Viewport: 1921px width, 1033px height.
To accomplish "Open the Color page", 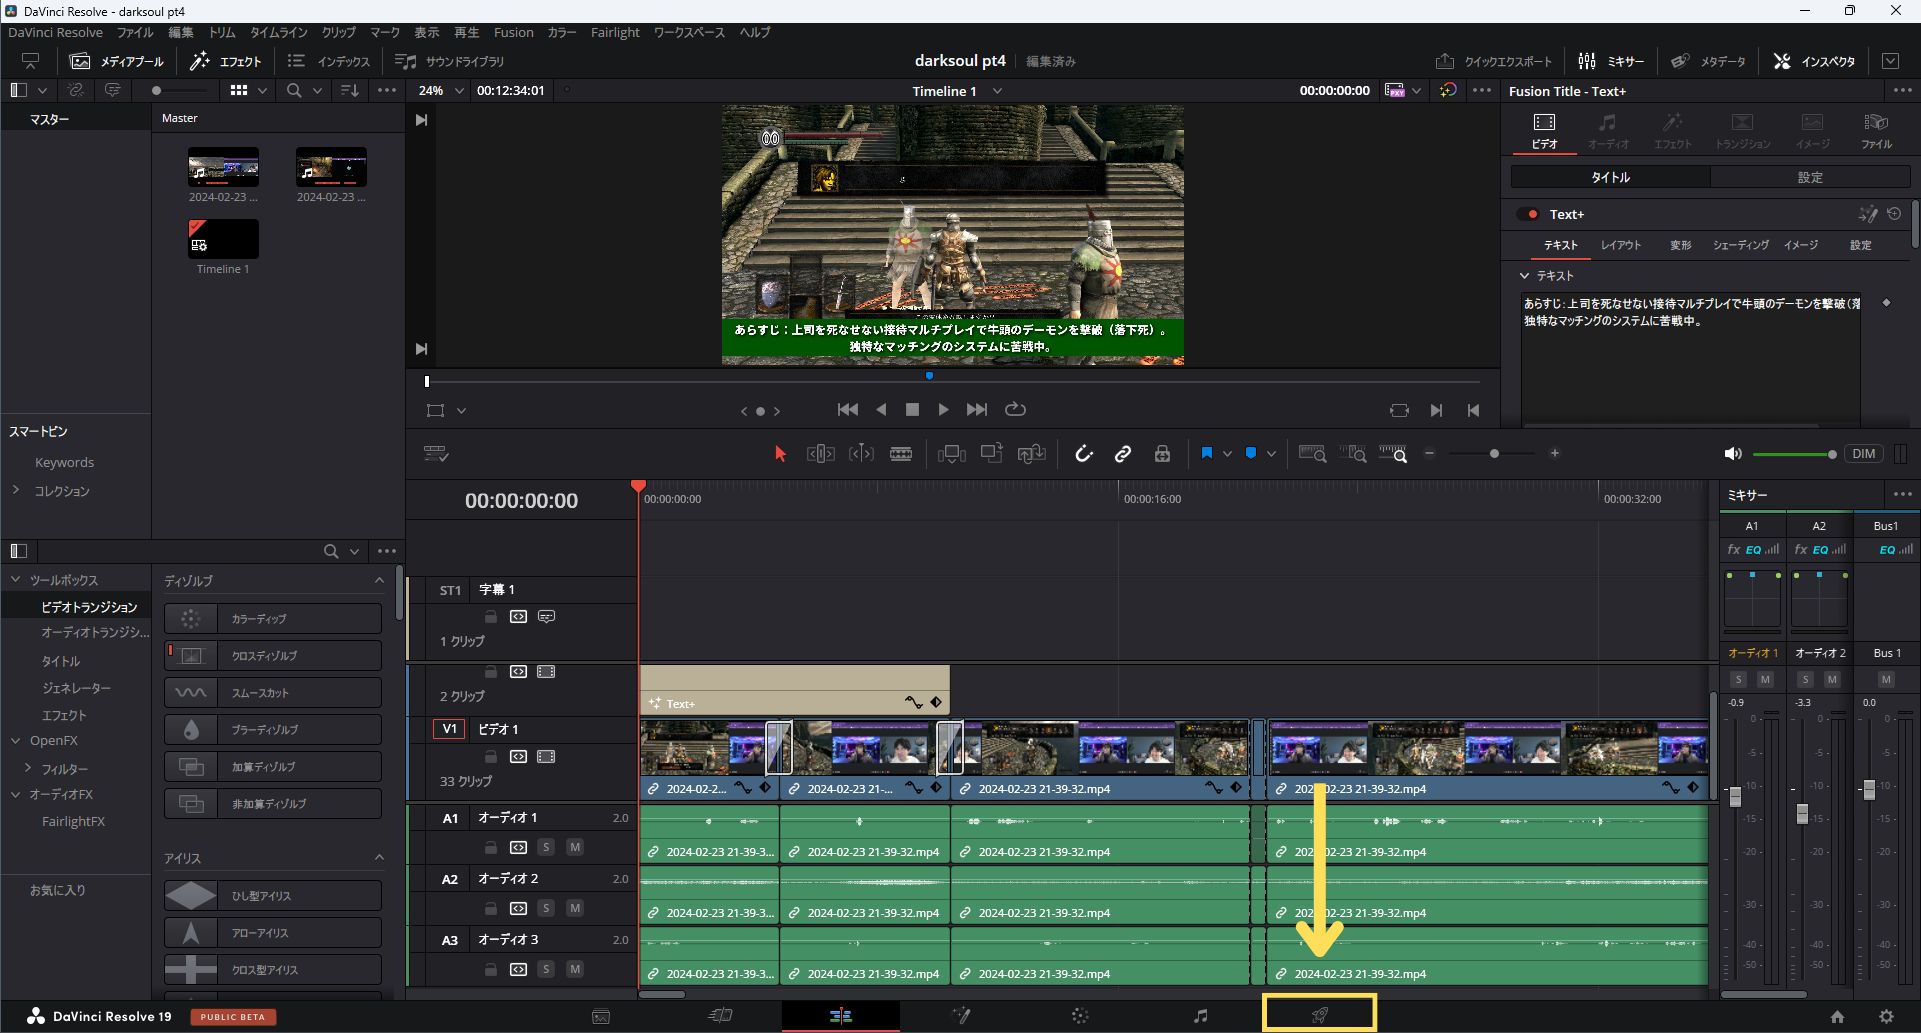I will 1080,1015.
